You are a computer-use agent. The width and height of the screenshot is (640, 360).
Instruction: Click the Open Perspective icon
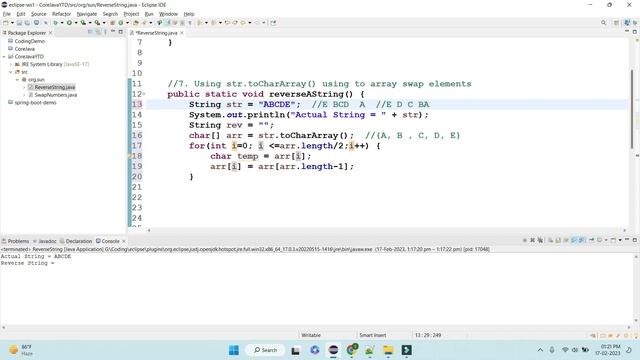point(616,23)
